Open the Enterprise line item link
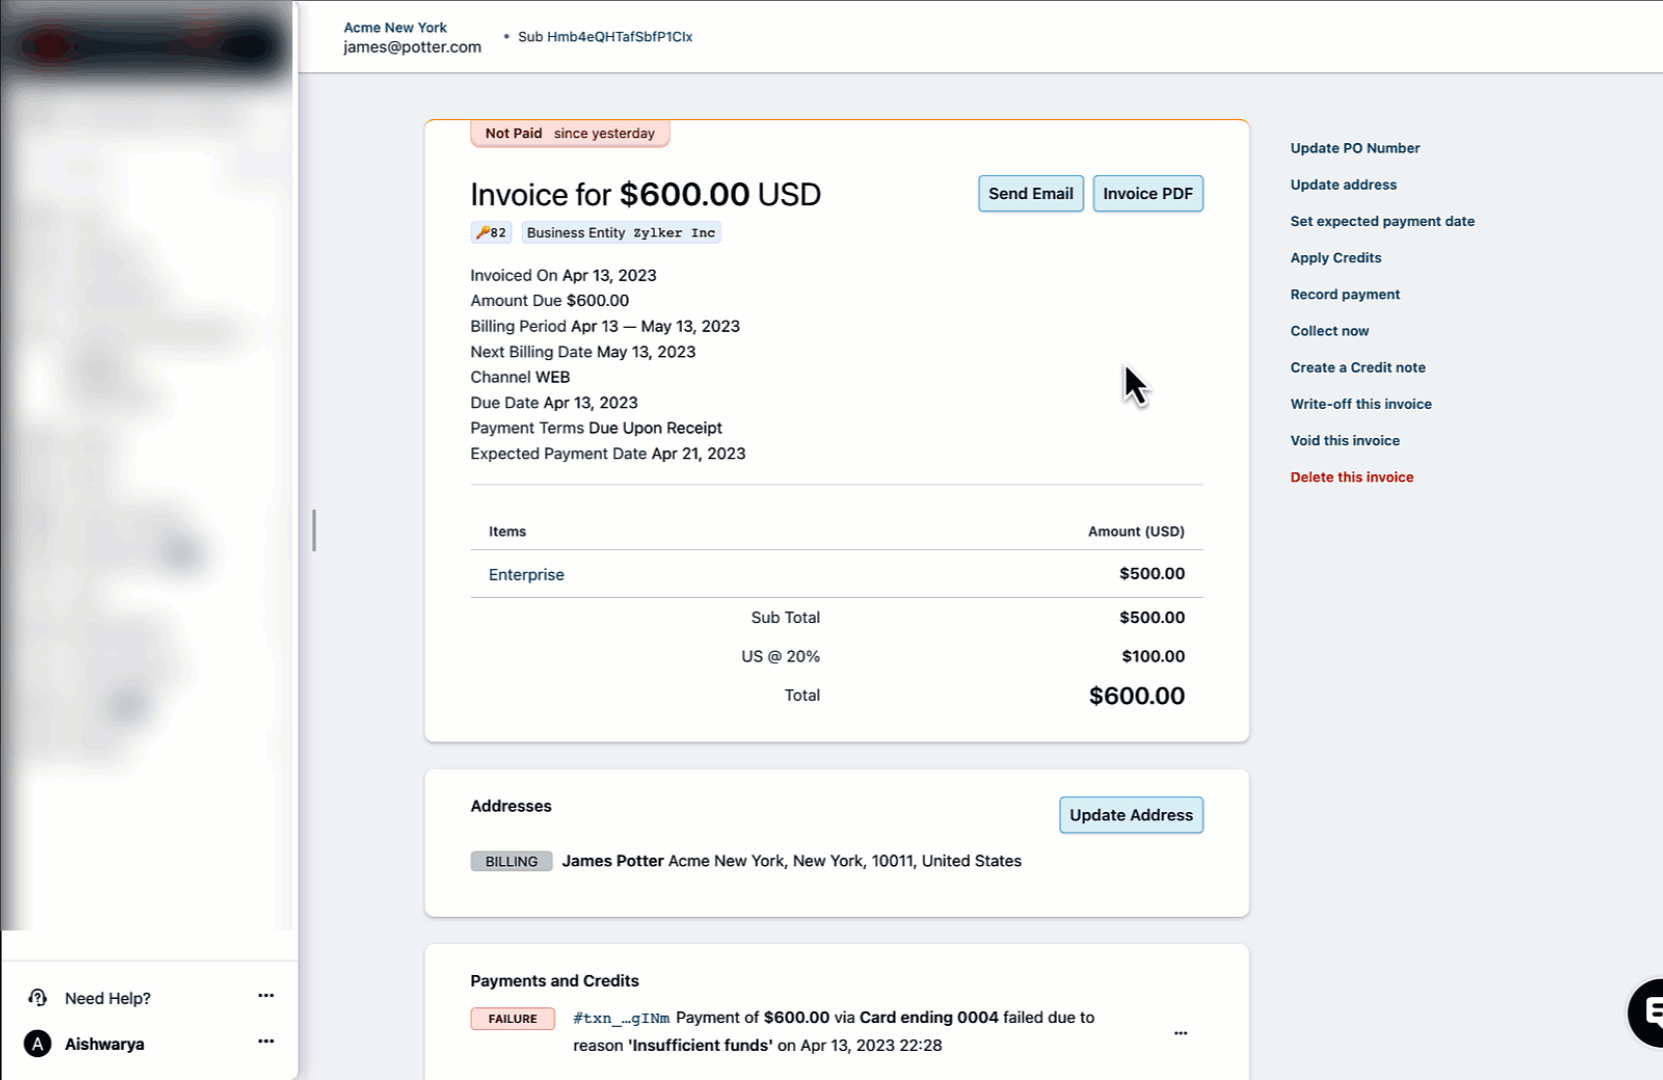This screenshot has height=1080, width=1663. click(526, 575)
